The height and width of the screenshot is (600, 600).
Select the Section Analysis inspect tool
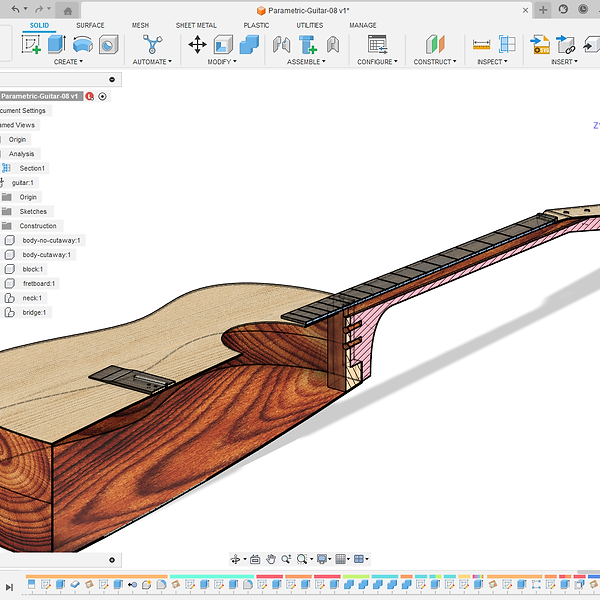(507, 44)
